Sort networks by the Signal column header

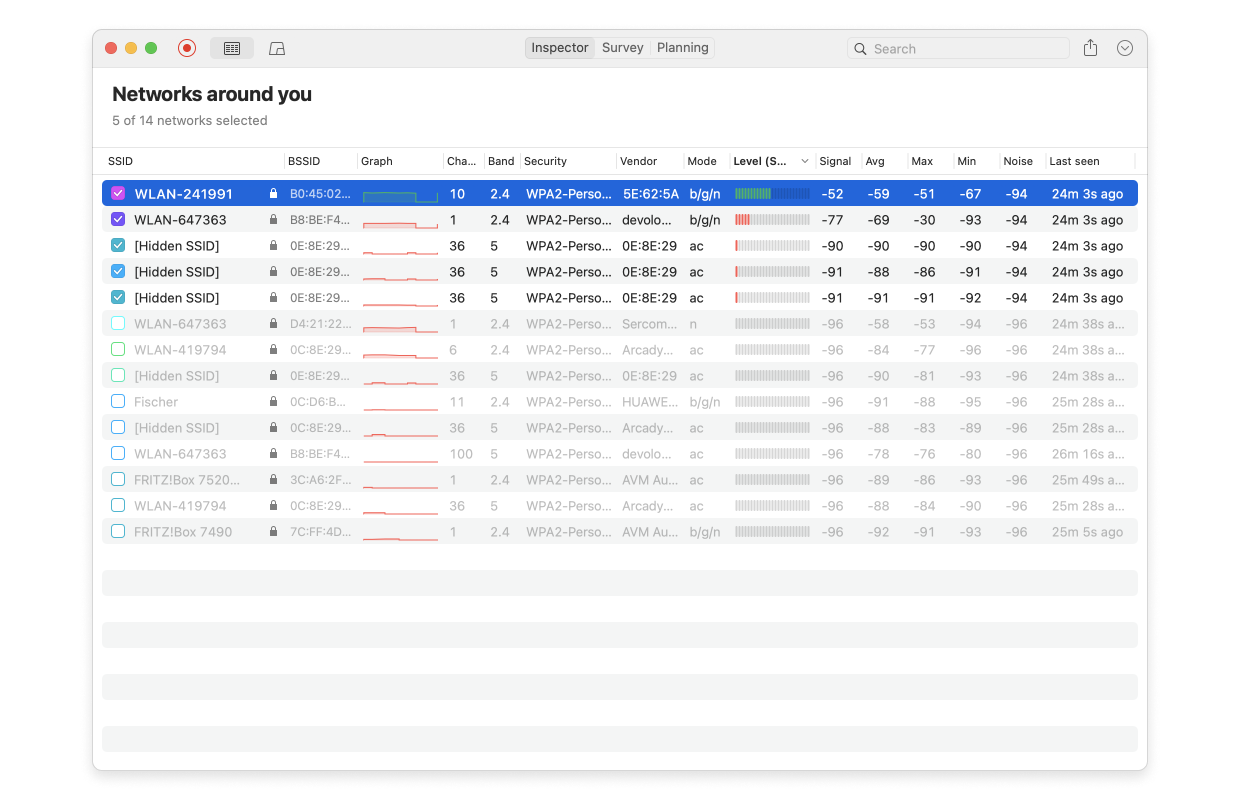click(835, 161)
